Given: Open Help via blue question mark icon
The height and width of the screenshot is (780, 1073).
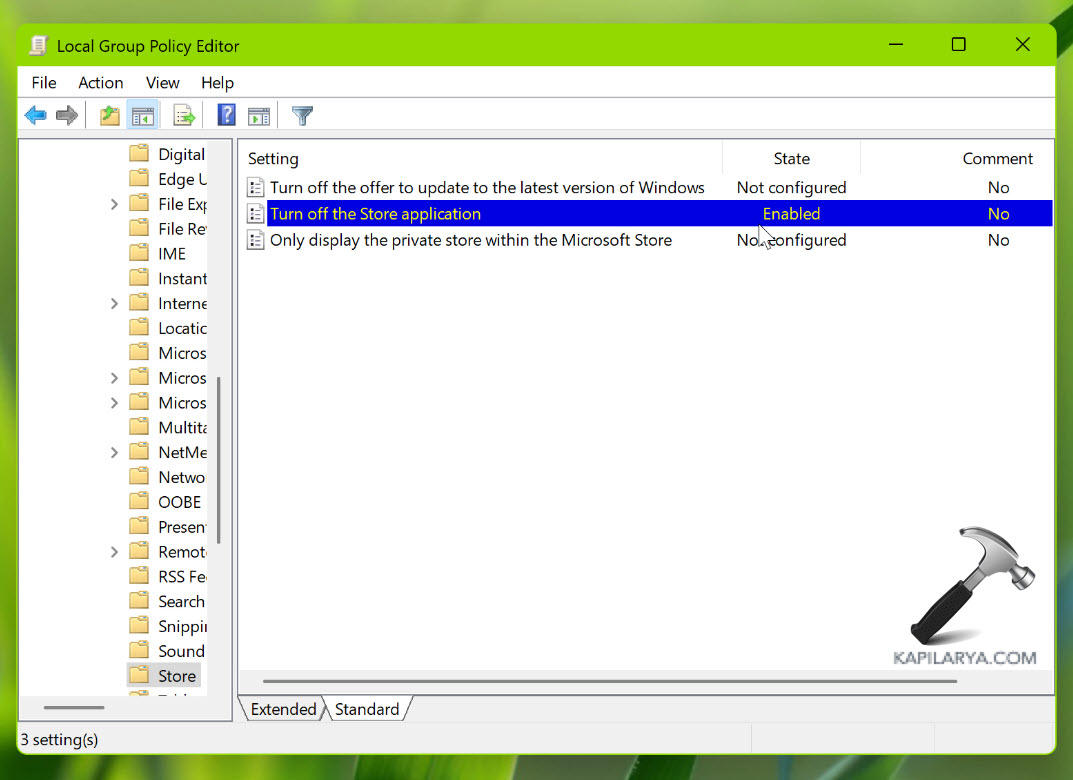Looking at the screenshot, I should 226,116.
